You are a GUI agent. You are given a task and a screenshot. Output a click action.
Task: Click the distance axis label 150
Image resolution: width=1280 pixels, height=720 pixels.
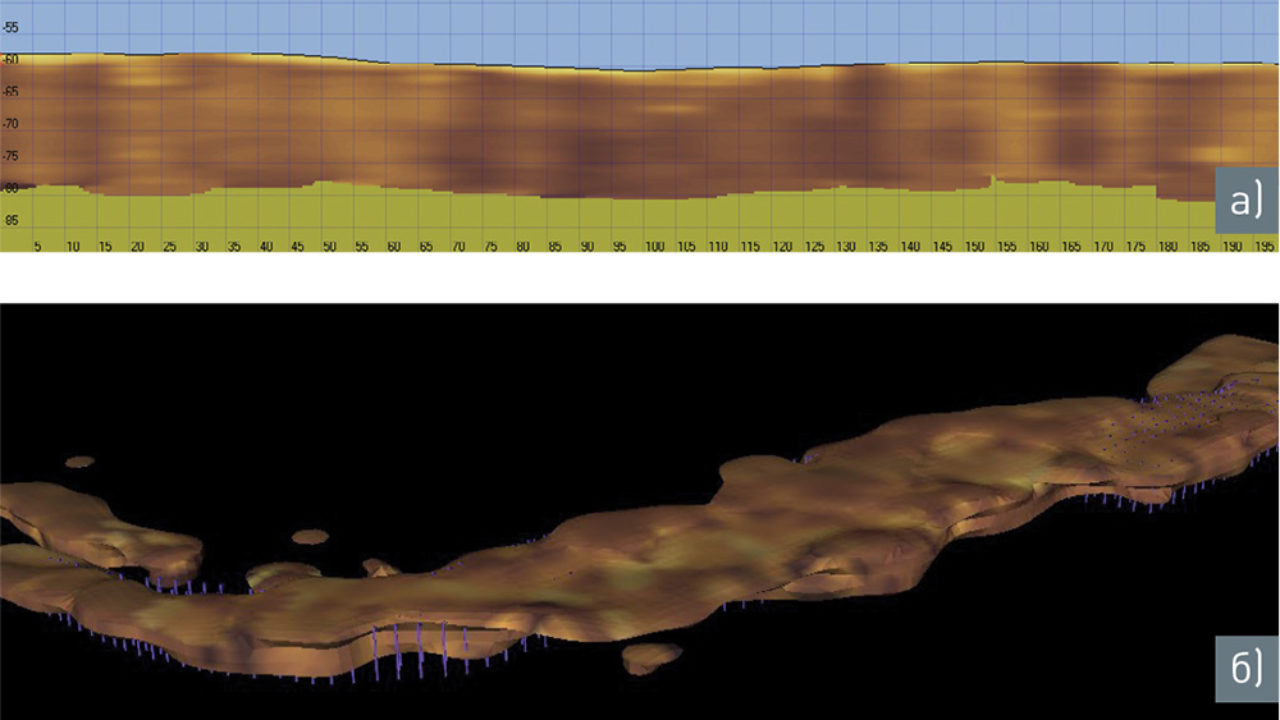pos(973,246)
